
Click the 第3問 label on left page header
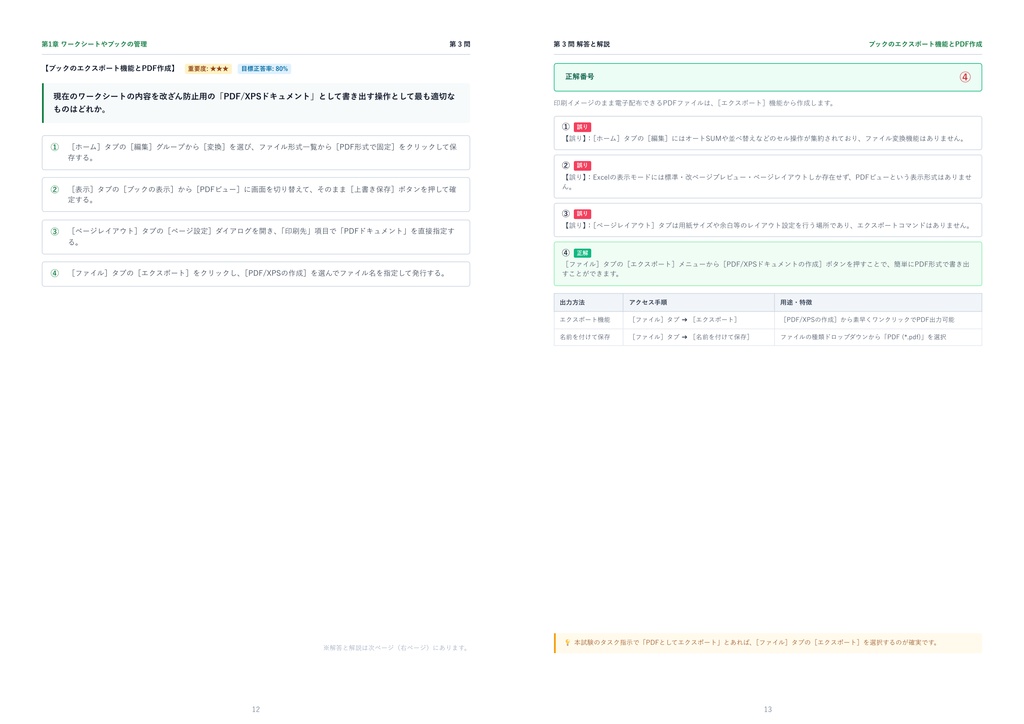coord(460,44)
